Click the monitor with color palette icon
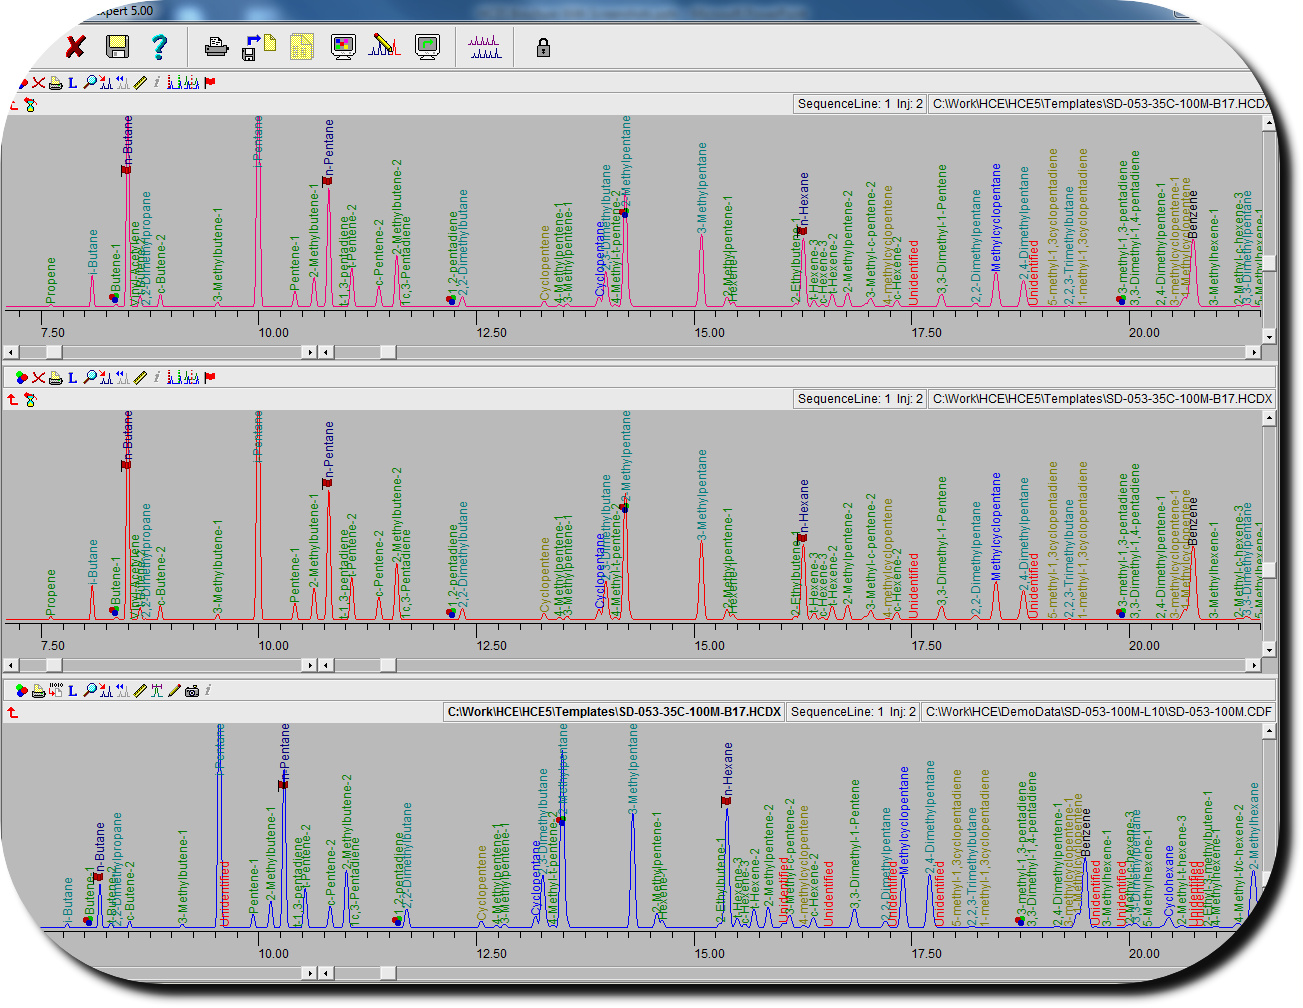The width and height of the screenshot is (1303, 1008). click(343, 47)
